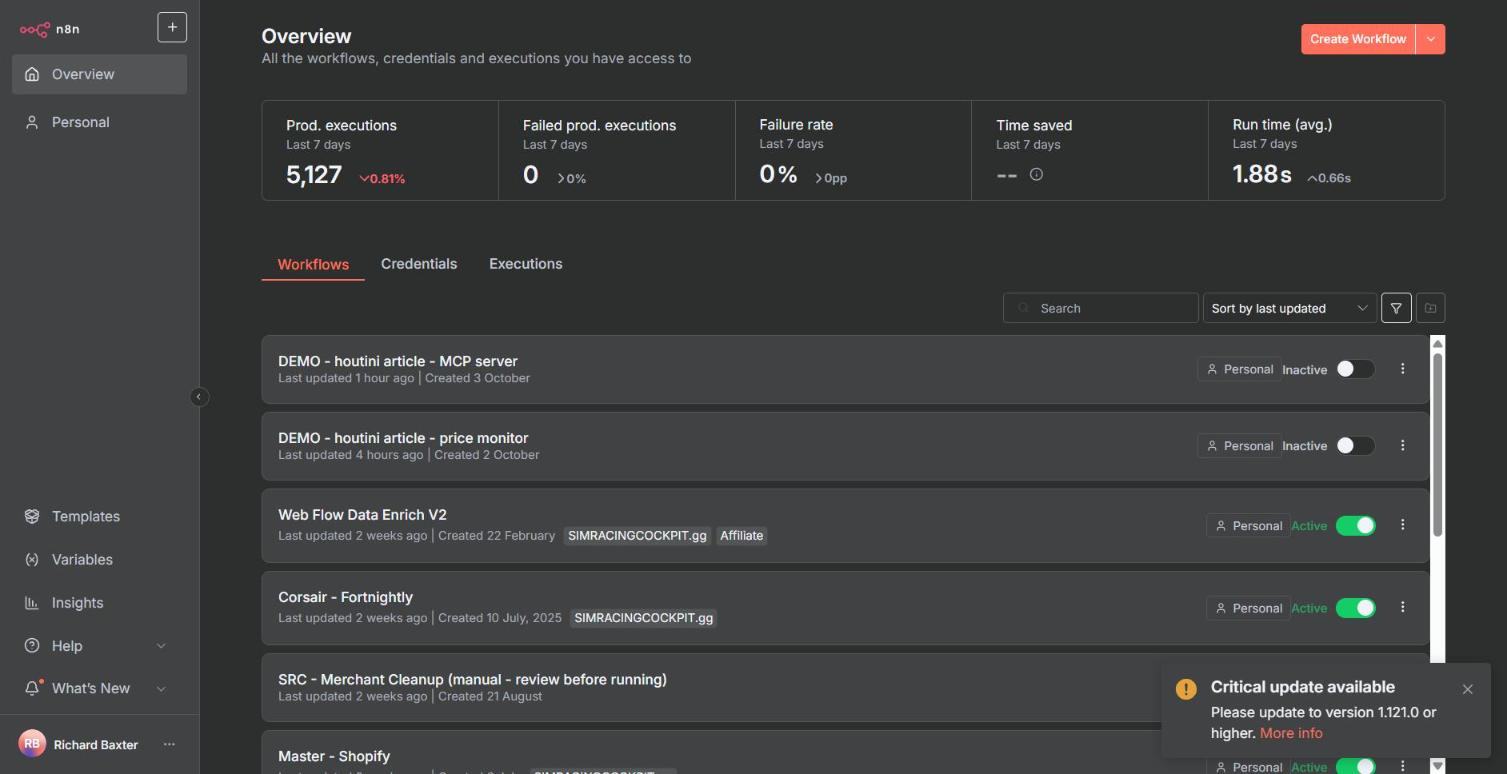Open SRC - Merchant Cleanup workflow

pyautogui.click(x=472, y=679)
